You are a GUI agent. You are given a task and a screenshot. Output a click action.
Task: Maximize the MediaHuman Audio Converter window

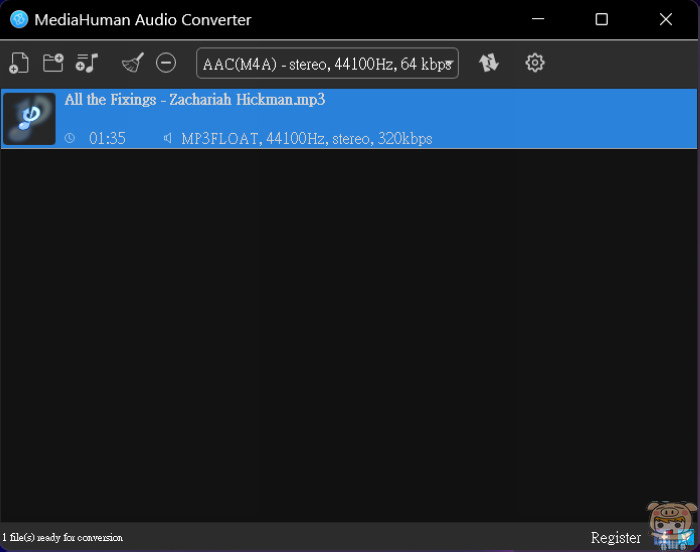pos(601,19)
